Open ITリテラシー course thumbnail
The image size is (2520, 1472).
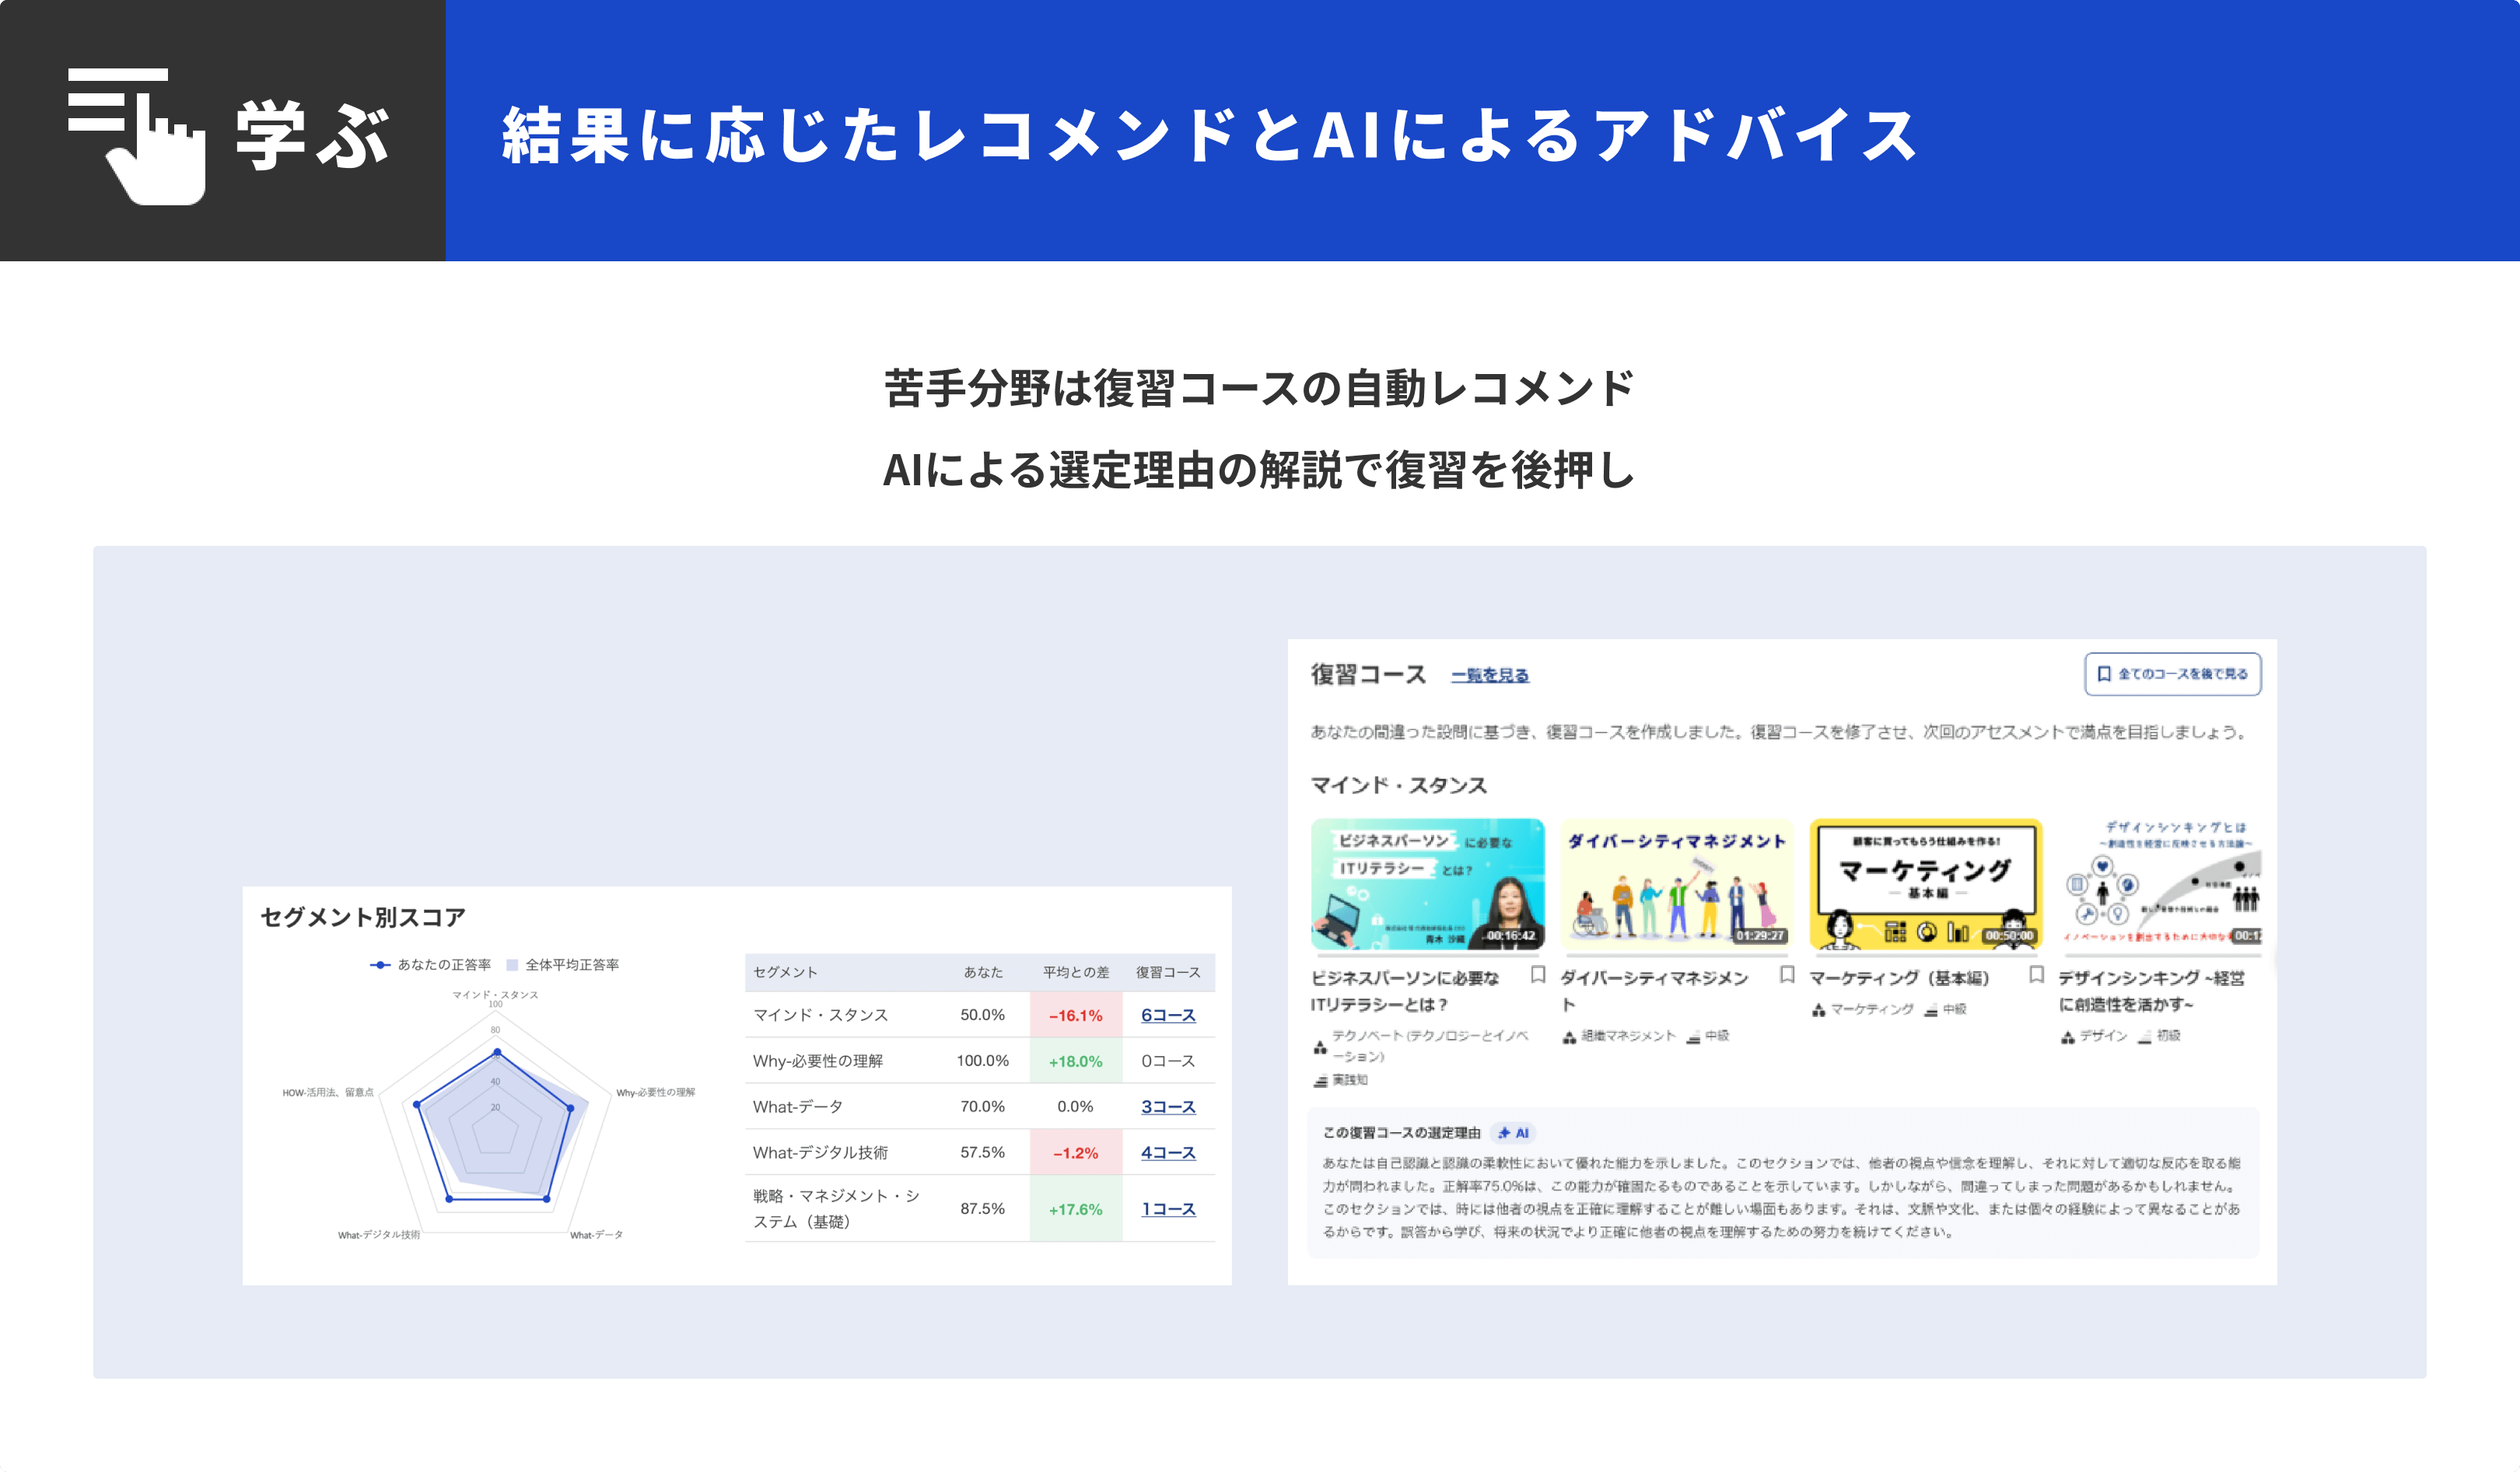[1427, 884]
